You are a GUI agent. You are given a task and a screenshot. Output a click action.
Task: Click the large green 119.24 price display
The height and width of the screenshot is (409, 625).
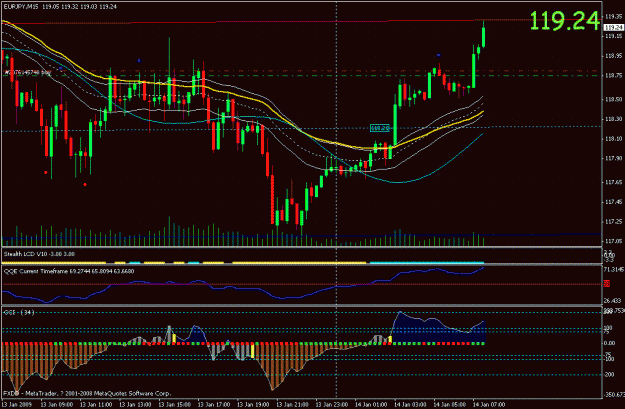click(565, 21)
